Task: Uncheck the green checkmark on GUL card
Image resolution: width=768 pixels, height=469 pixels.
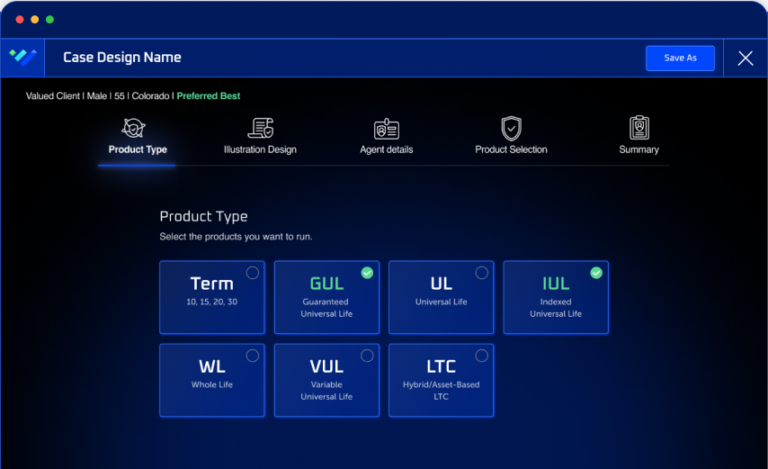Action: click(x=367, y=272)
